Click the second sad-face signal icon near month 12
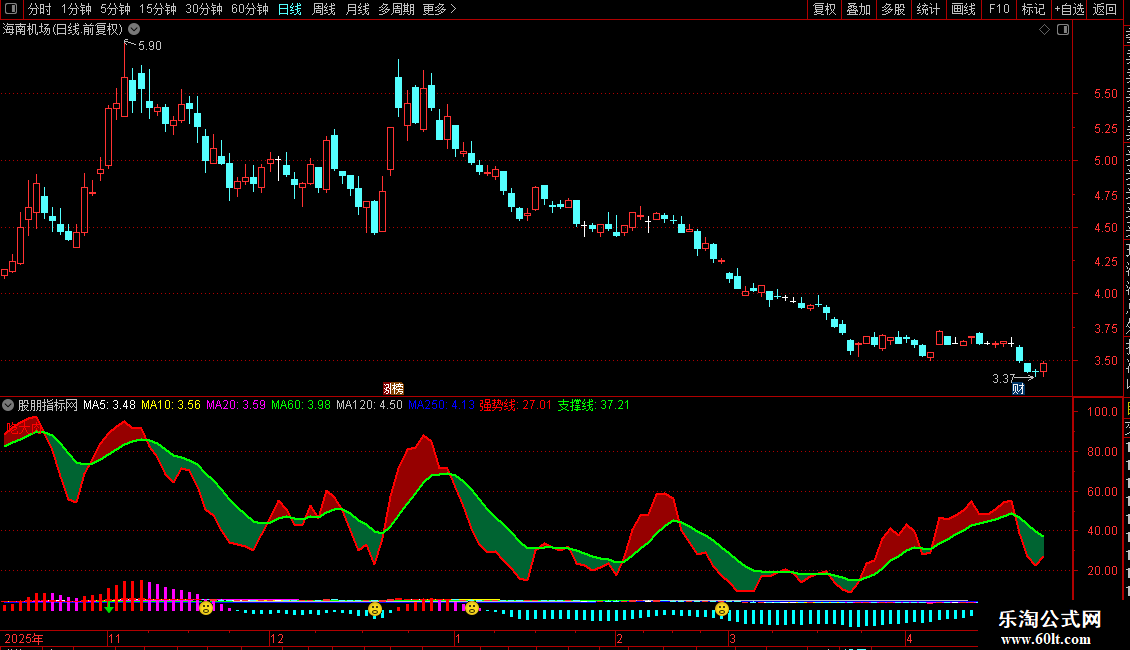This screenshot has height=650, width=1130. [375, 610]
